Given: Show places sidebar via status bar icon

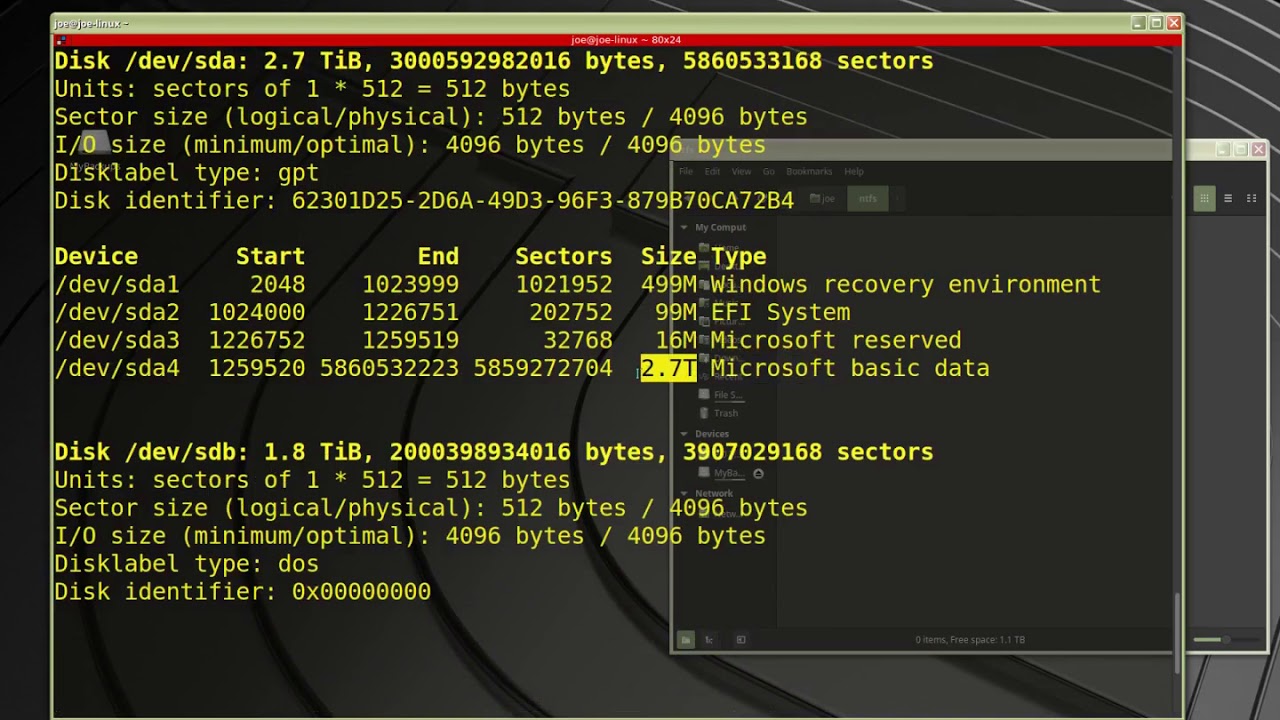Looking at the screenshot, I should pyautogui.click(x=686, y=640).
